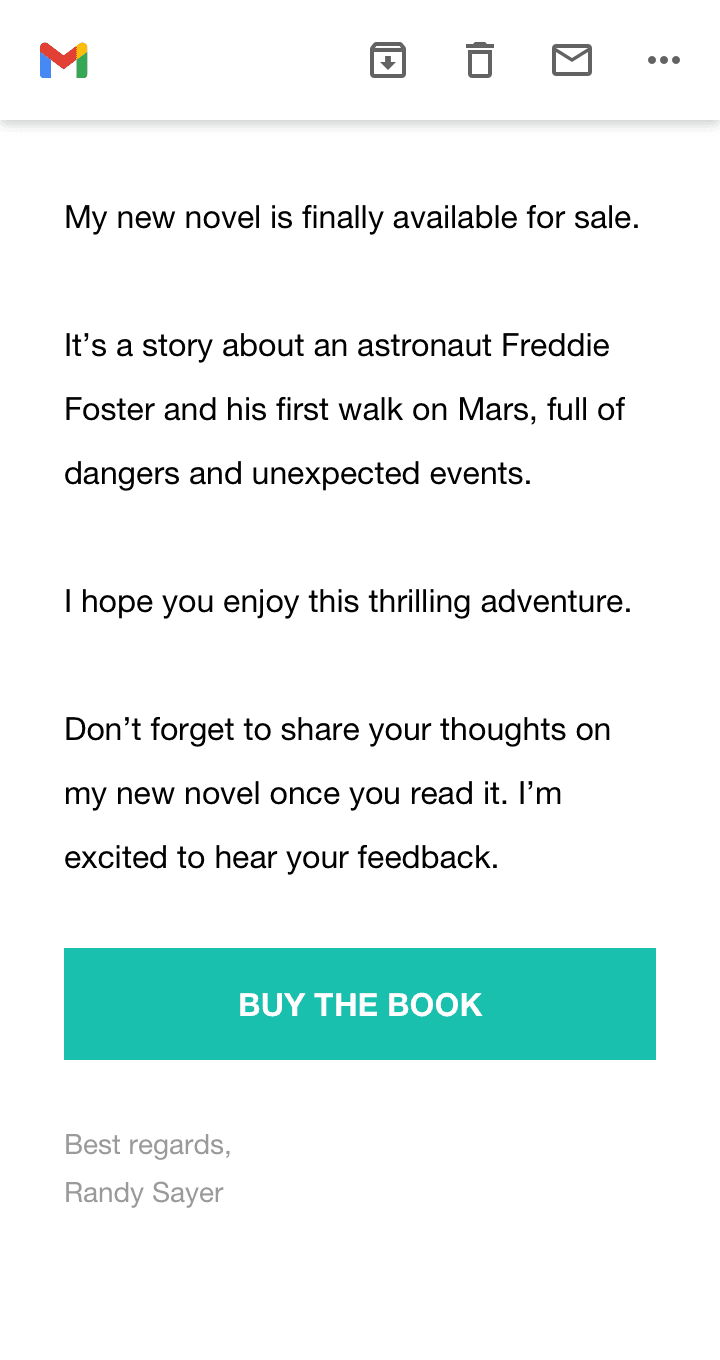This screenshot has width=720, height=1360.
Task: Click the Gmail logo
Action: tap(64, 61)
